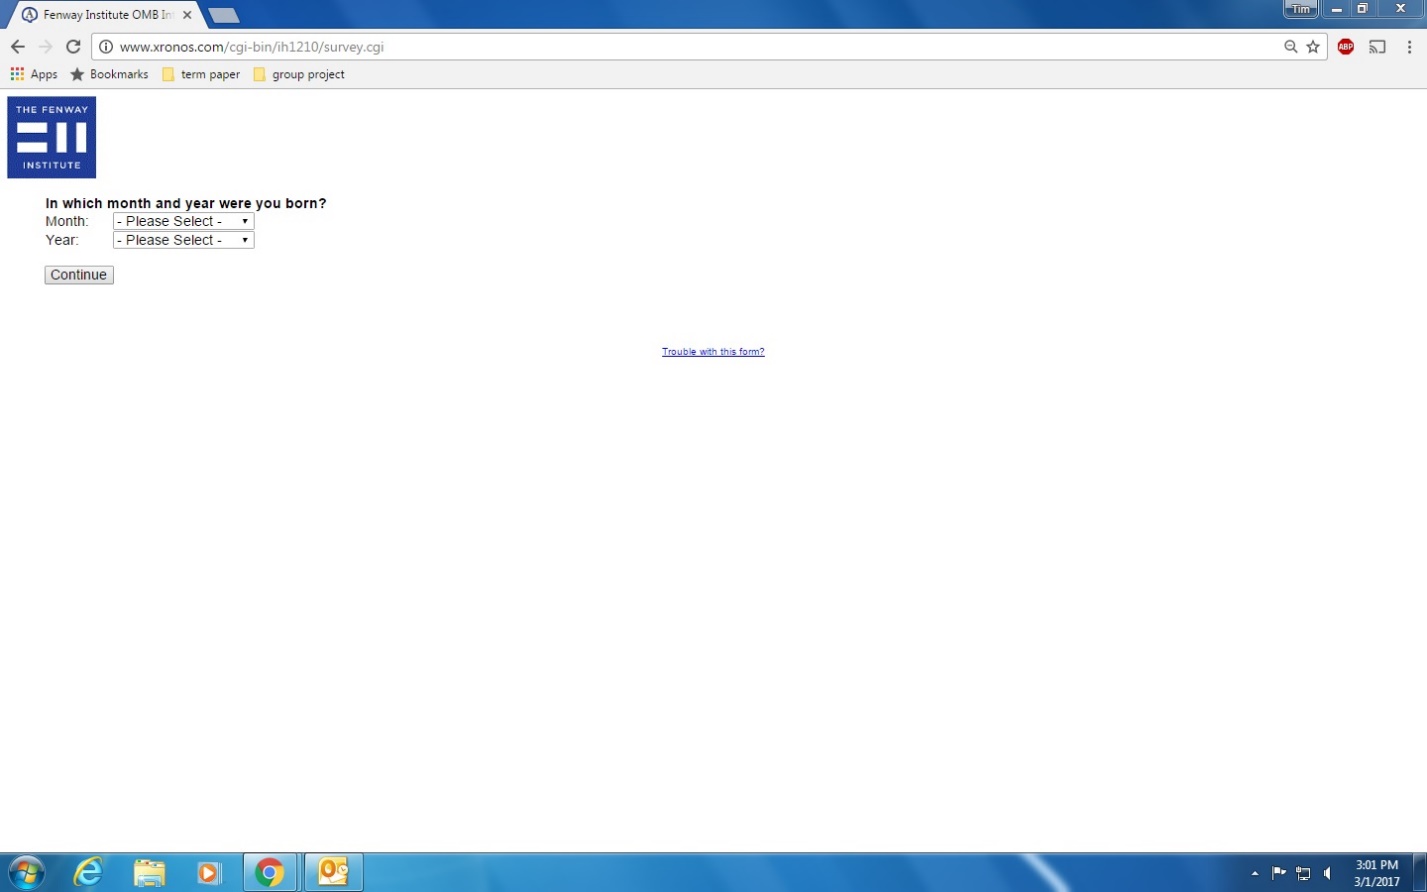Open the Windows Start menu
The width and height of the screenshot is (1427, 892).
point(26,872)
